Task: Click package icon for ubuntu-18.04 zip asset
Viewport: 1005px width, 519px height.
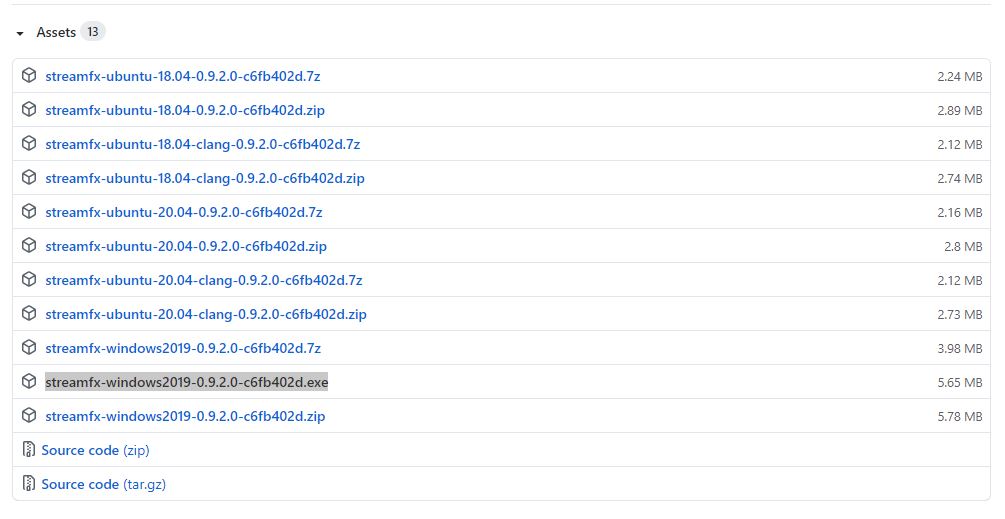Action: pyautogui.click(x=29, y=110)
